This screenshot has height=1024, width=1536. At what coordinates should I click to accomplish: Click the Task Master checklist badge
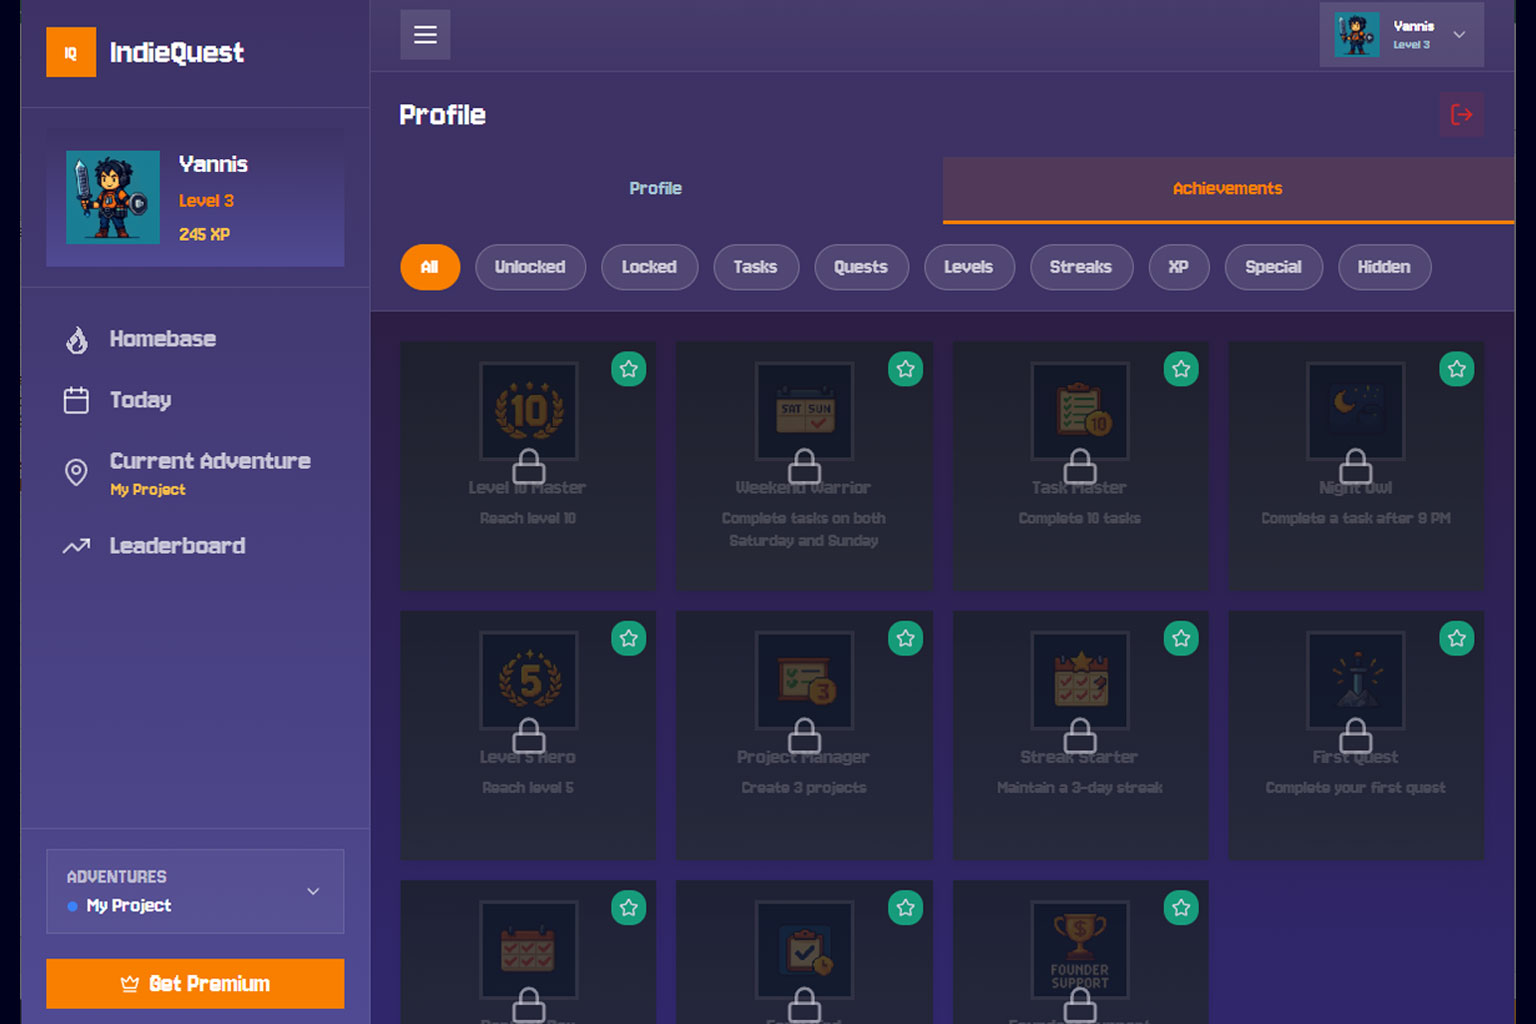click(x=1080, y=410)
